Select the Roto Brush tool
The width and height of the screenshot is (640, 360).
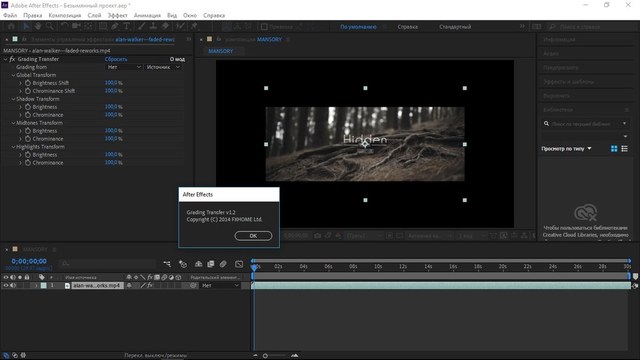180,27
